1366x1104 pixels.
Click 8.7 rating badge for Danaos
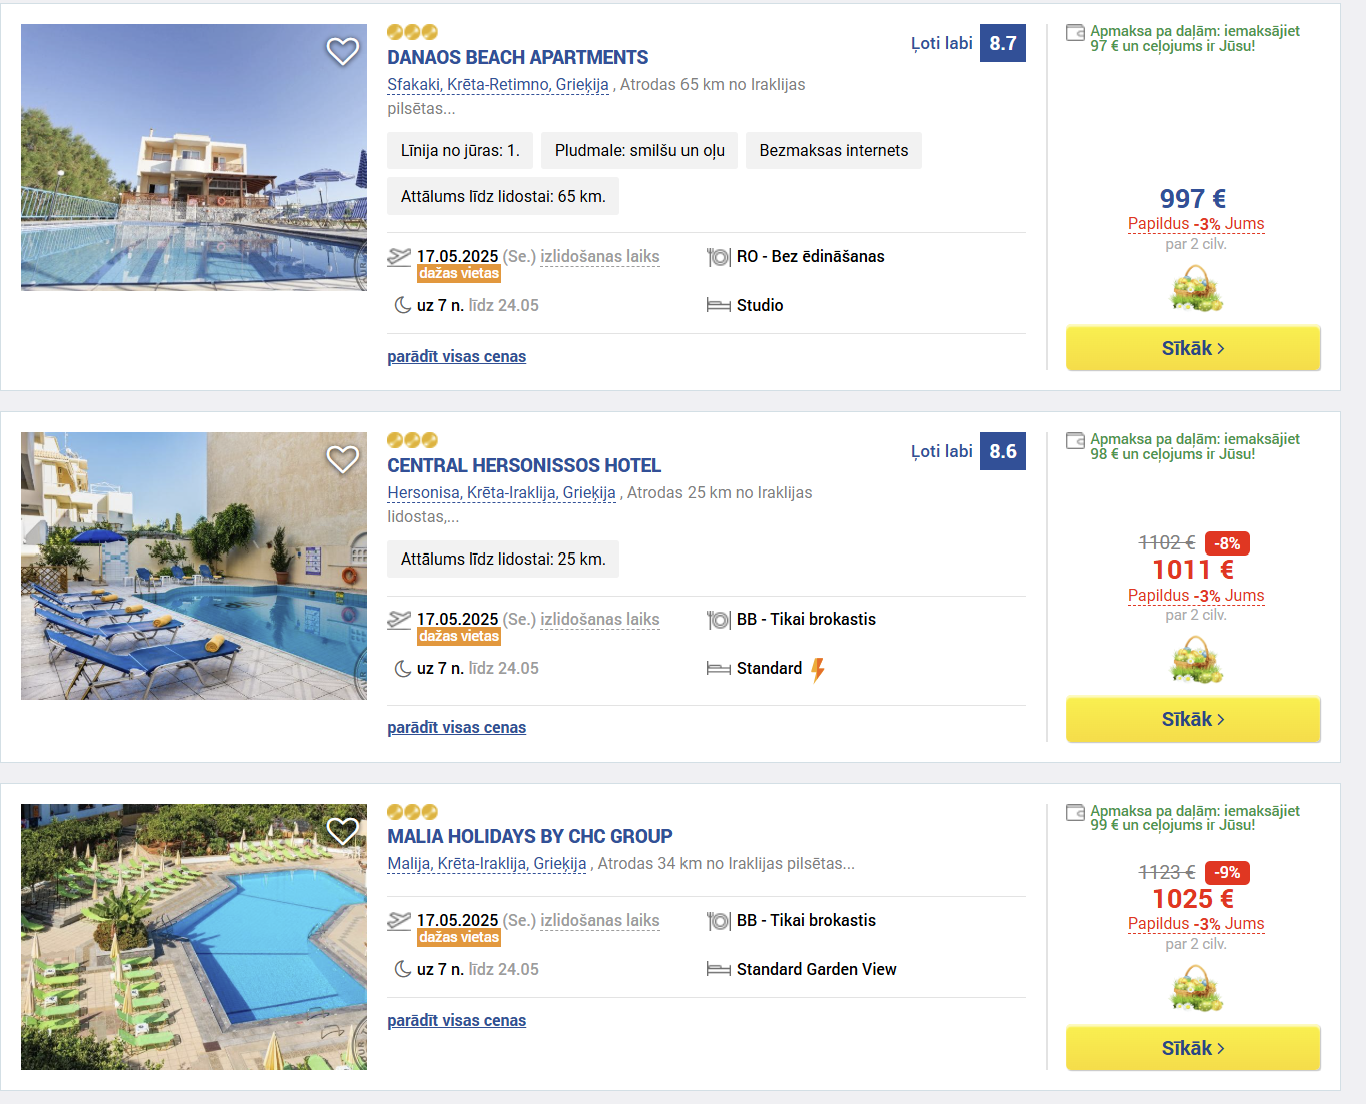point(1003,43)
